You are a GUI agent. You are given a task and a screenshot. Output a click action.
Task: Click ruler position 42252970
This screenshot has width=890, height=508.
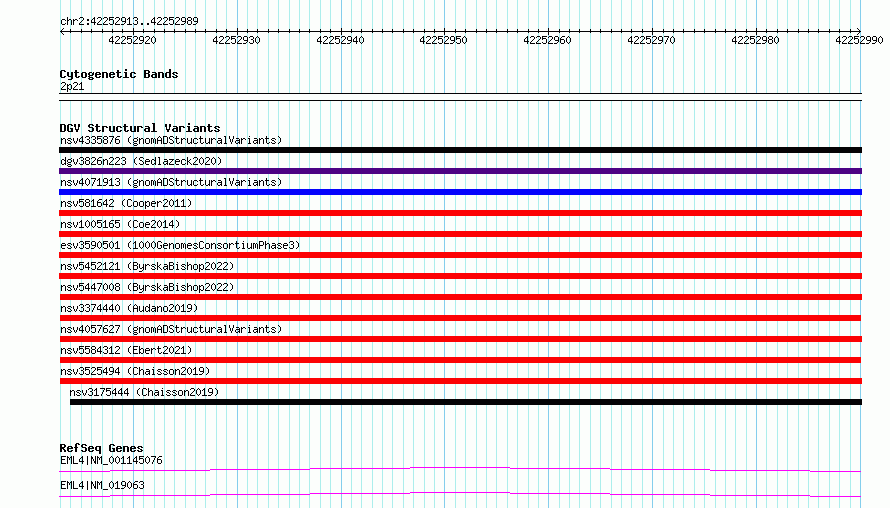[651, 40]
